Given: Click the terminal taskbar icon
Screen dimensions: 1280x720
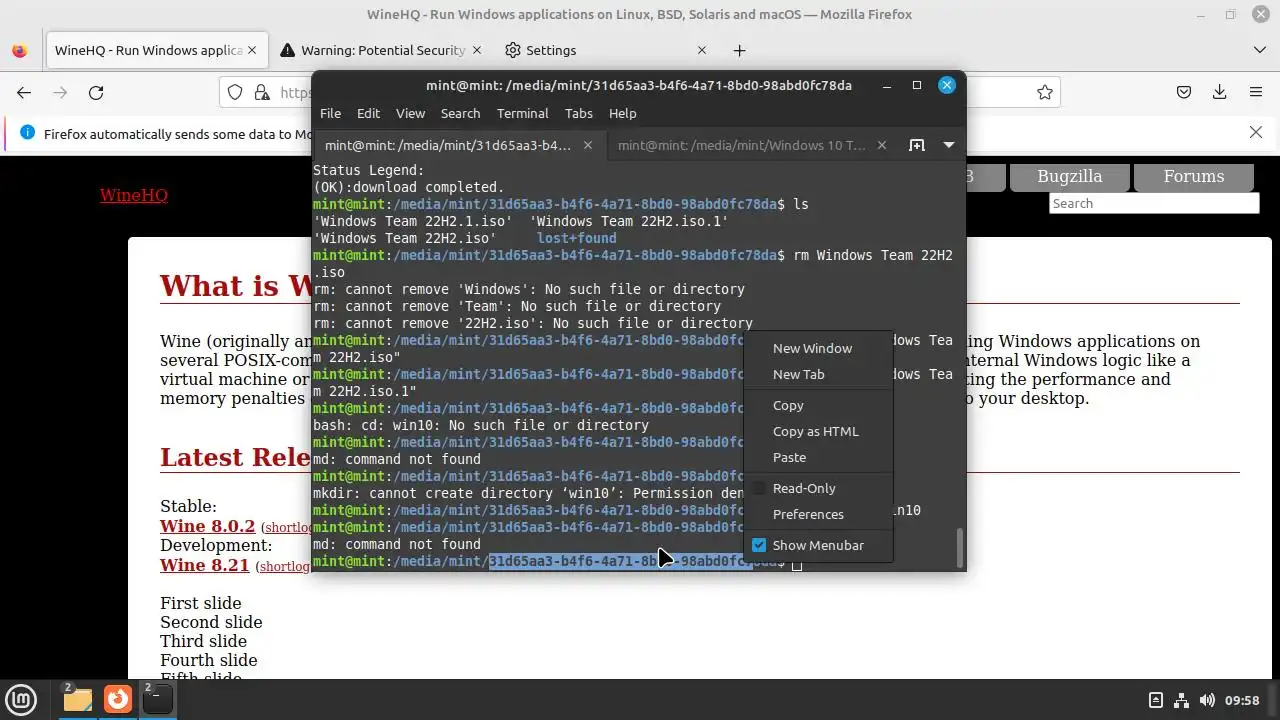Looking at the screenshot, I should 157,699.
